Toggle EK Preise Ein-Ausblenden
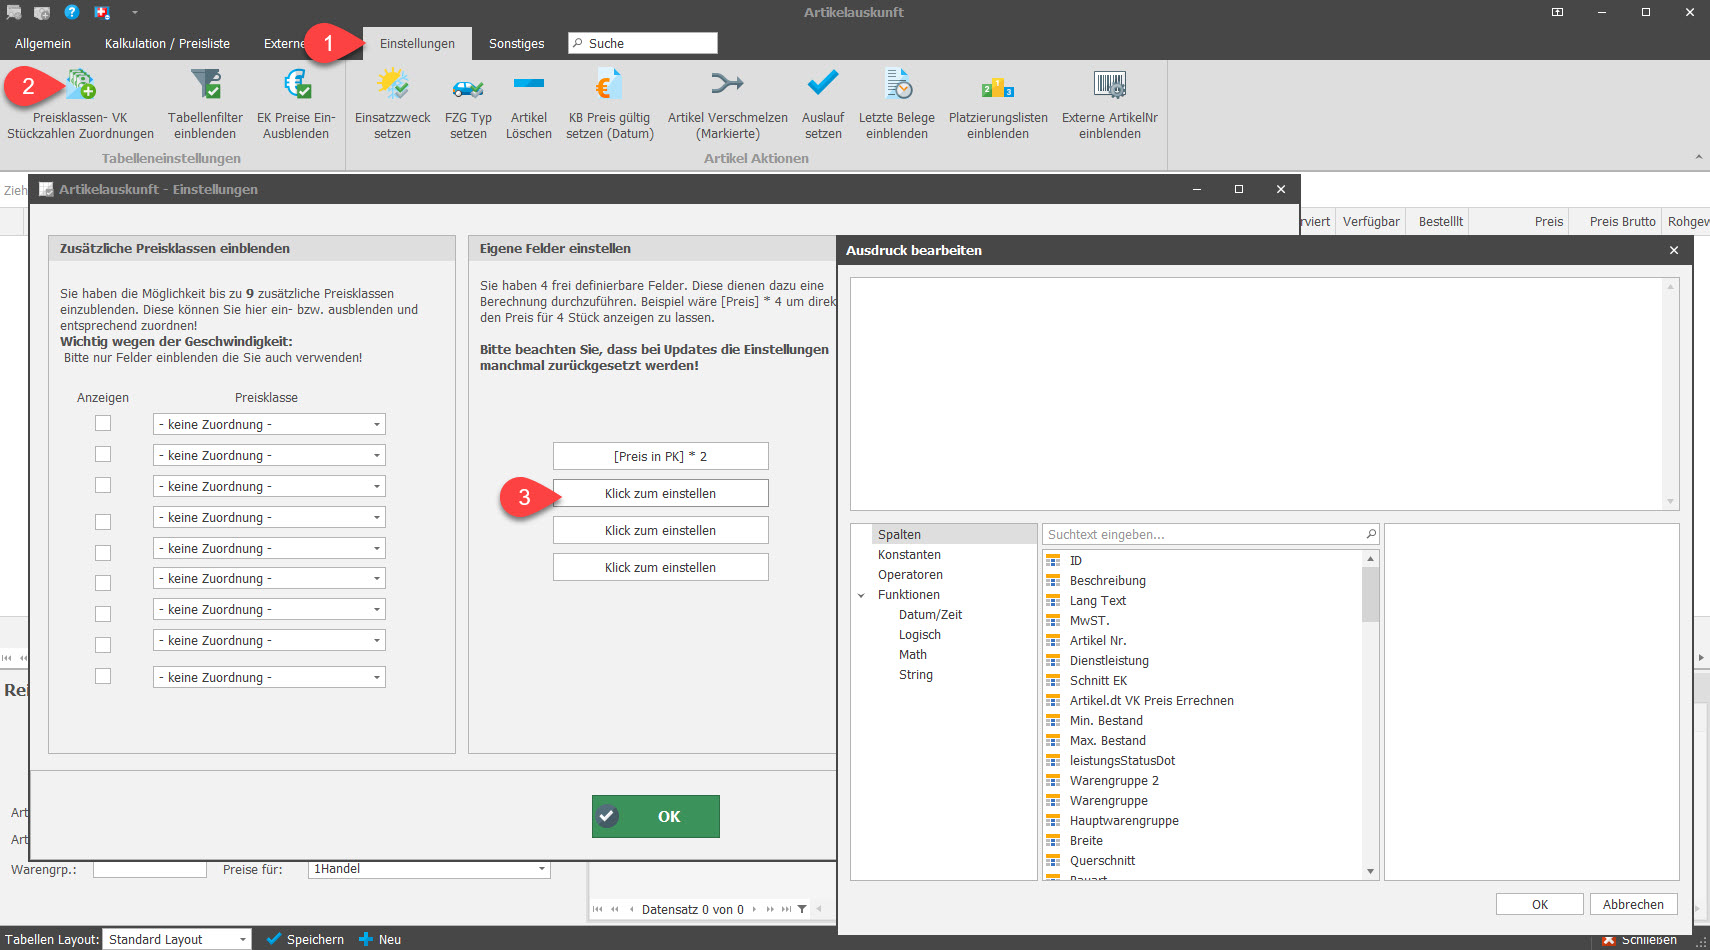 pyautogui.click(x=296, y=104)
